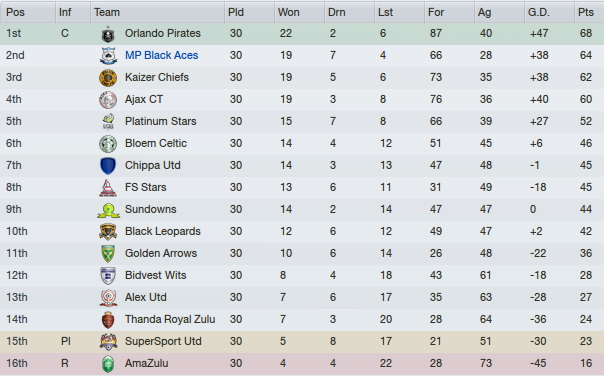
Task: Click the Ajax CT crest icon
Action: coord(108,100)
